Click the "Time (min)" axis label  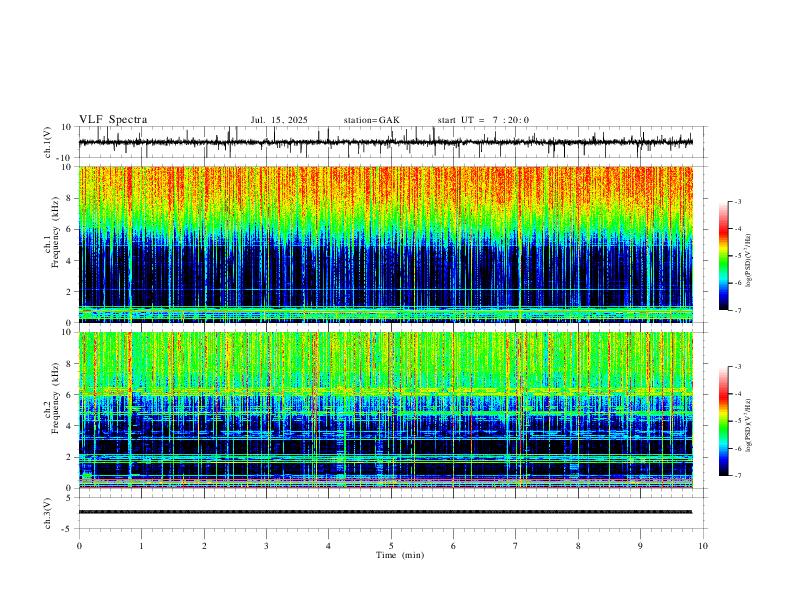(400, 555)
